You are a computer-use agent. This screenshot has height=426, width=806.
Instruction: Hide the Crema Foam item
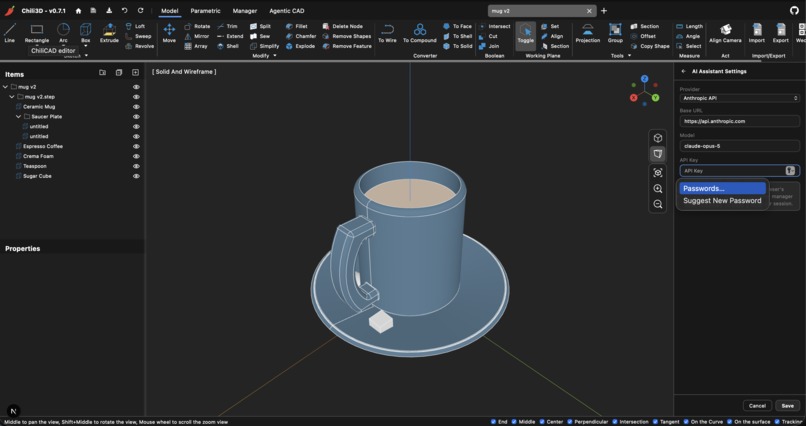[136, 156]
